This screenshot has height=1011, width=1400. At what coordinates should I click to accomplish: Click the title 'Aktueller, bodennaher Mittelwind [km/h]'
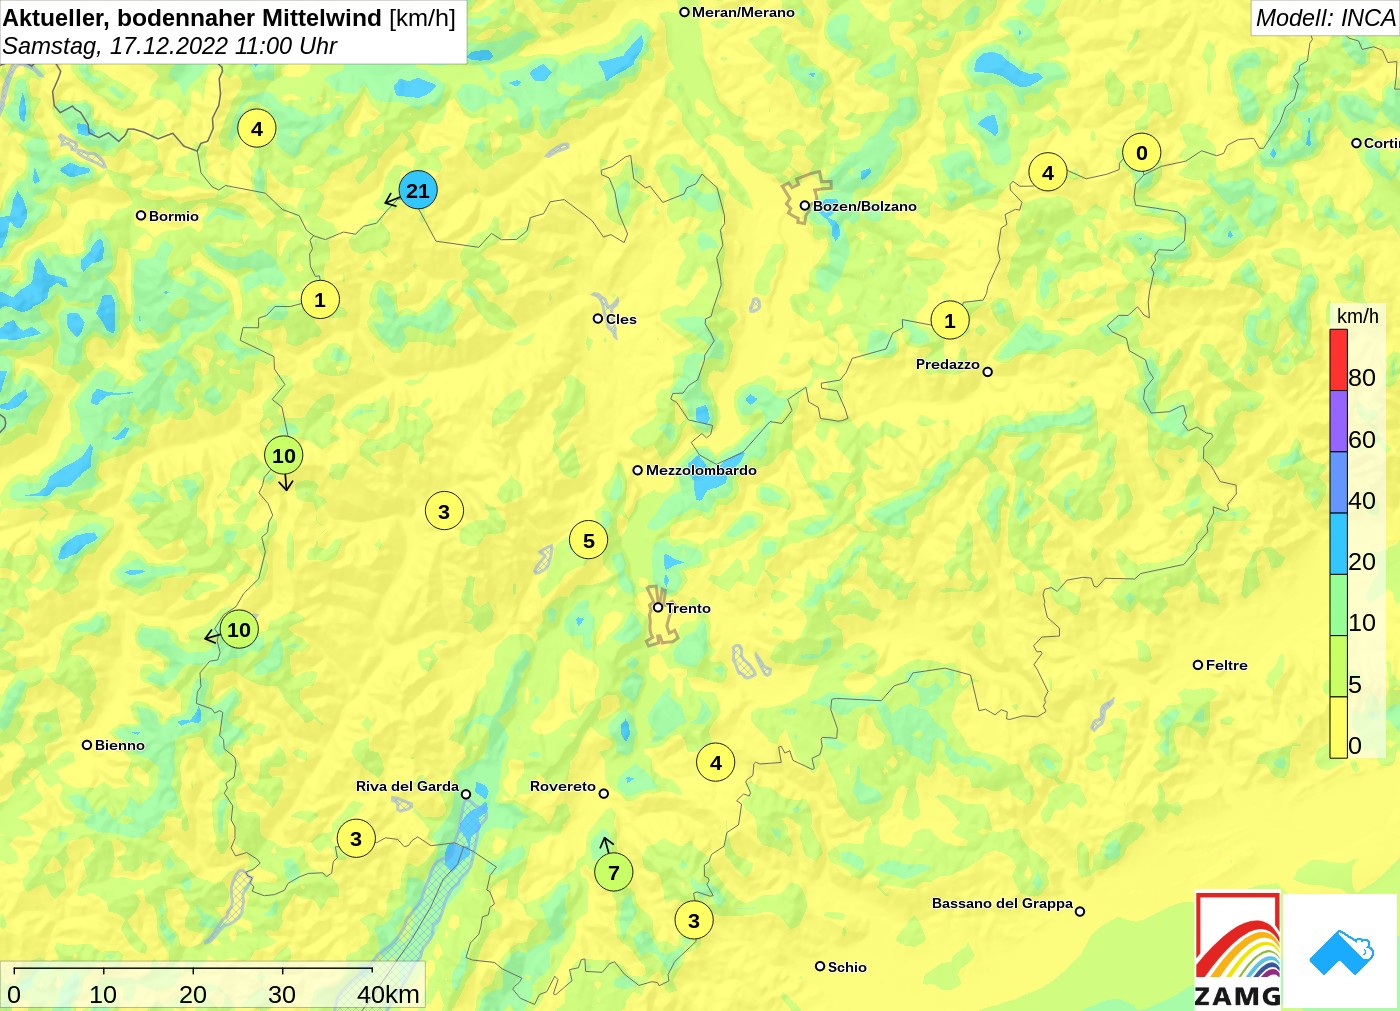229,18
